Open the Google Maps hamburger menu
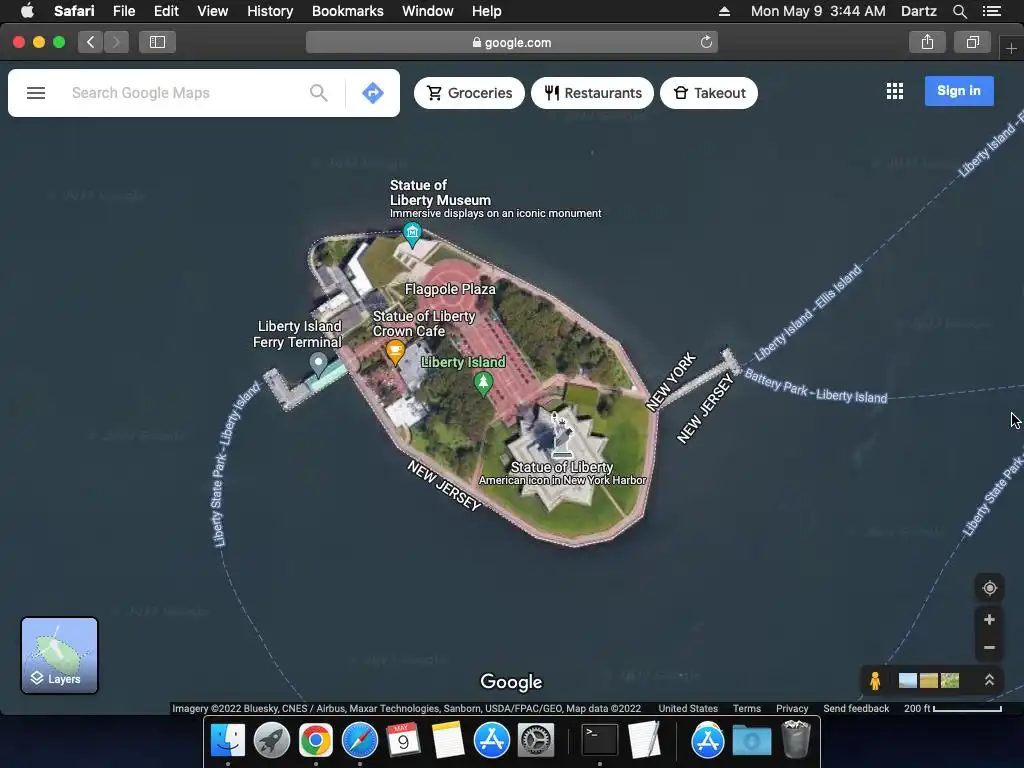 pyautogui.click(x=36, y=93)
